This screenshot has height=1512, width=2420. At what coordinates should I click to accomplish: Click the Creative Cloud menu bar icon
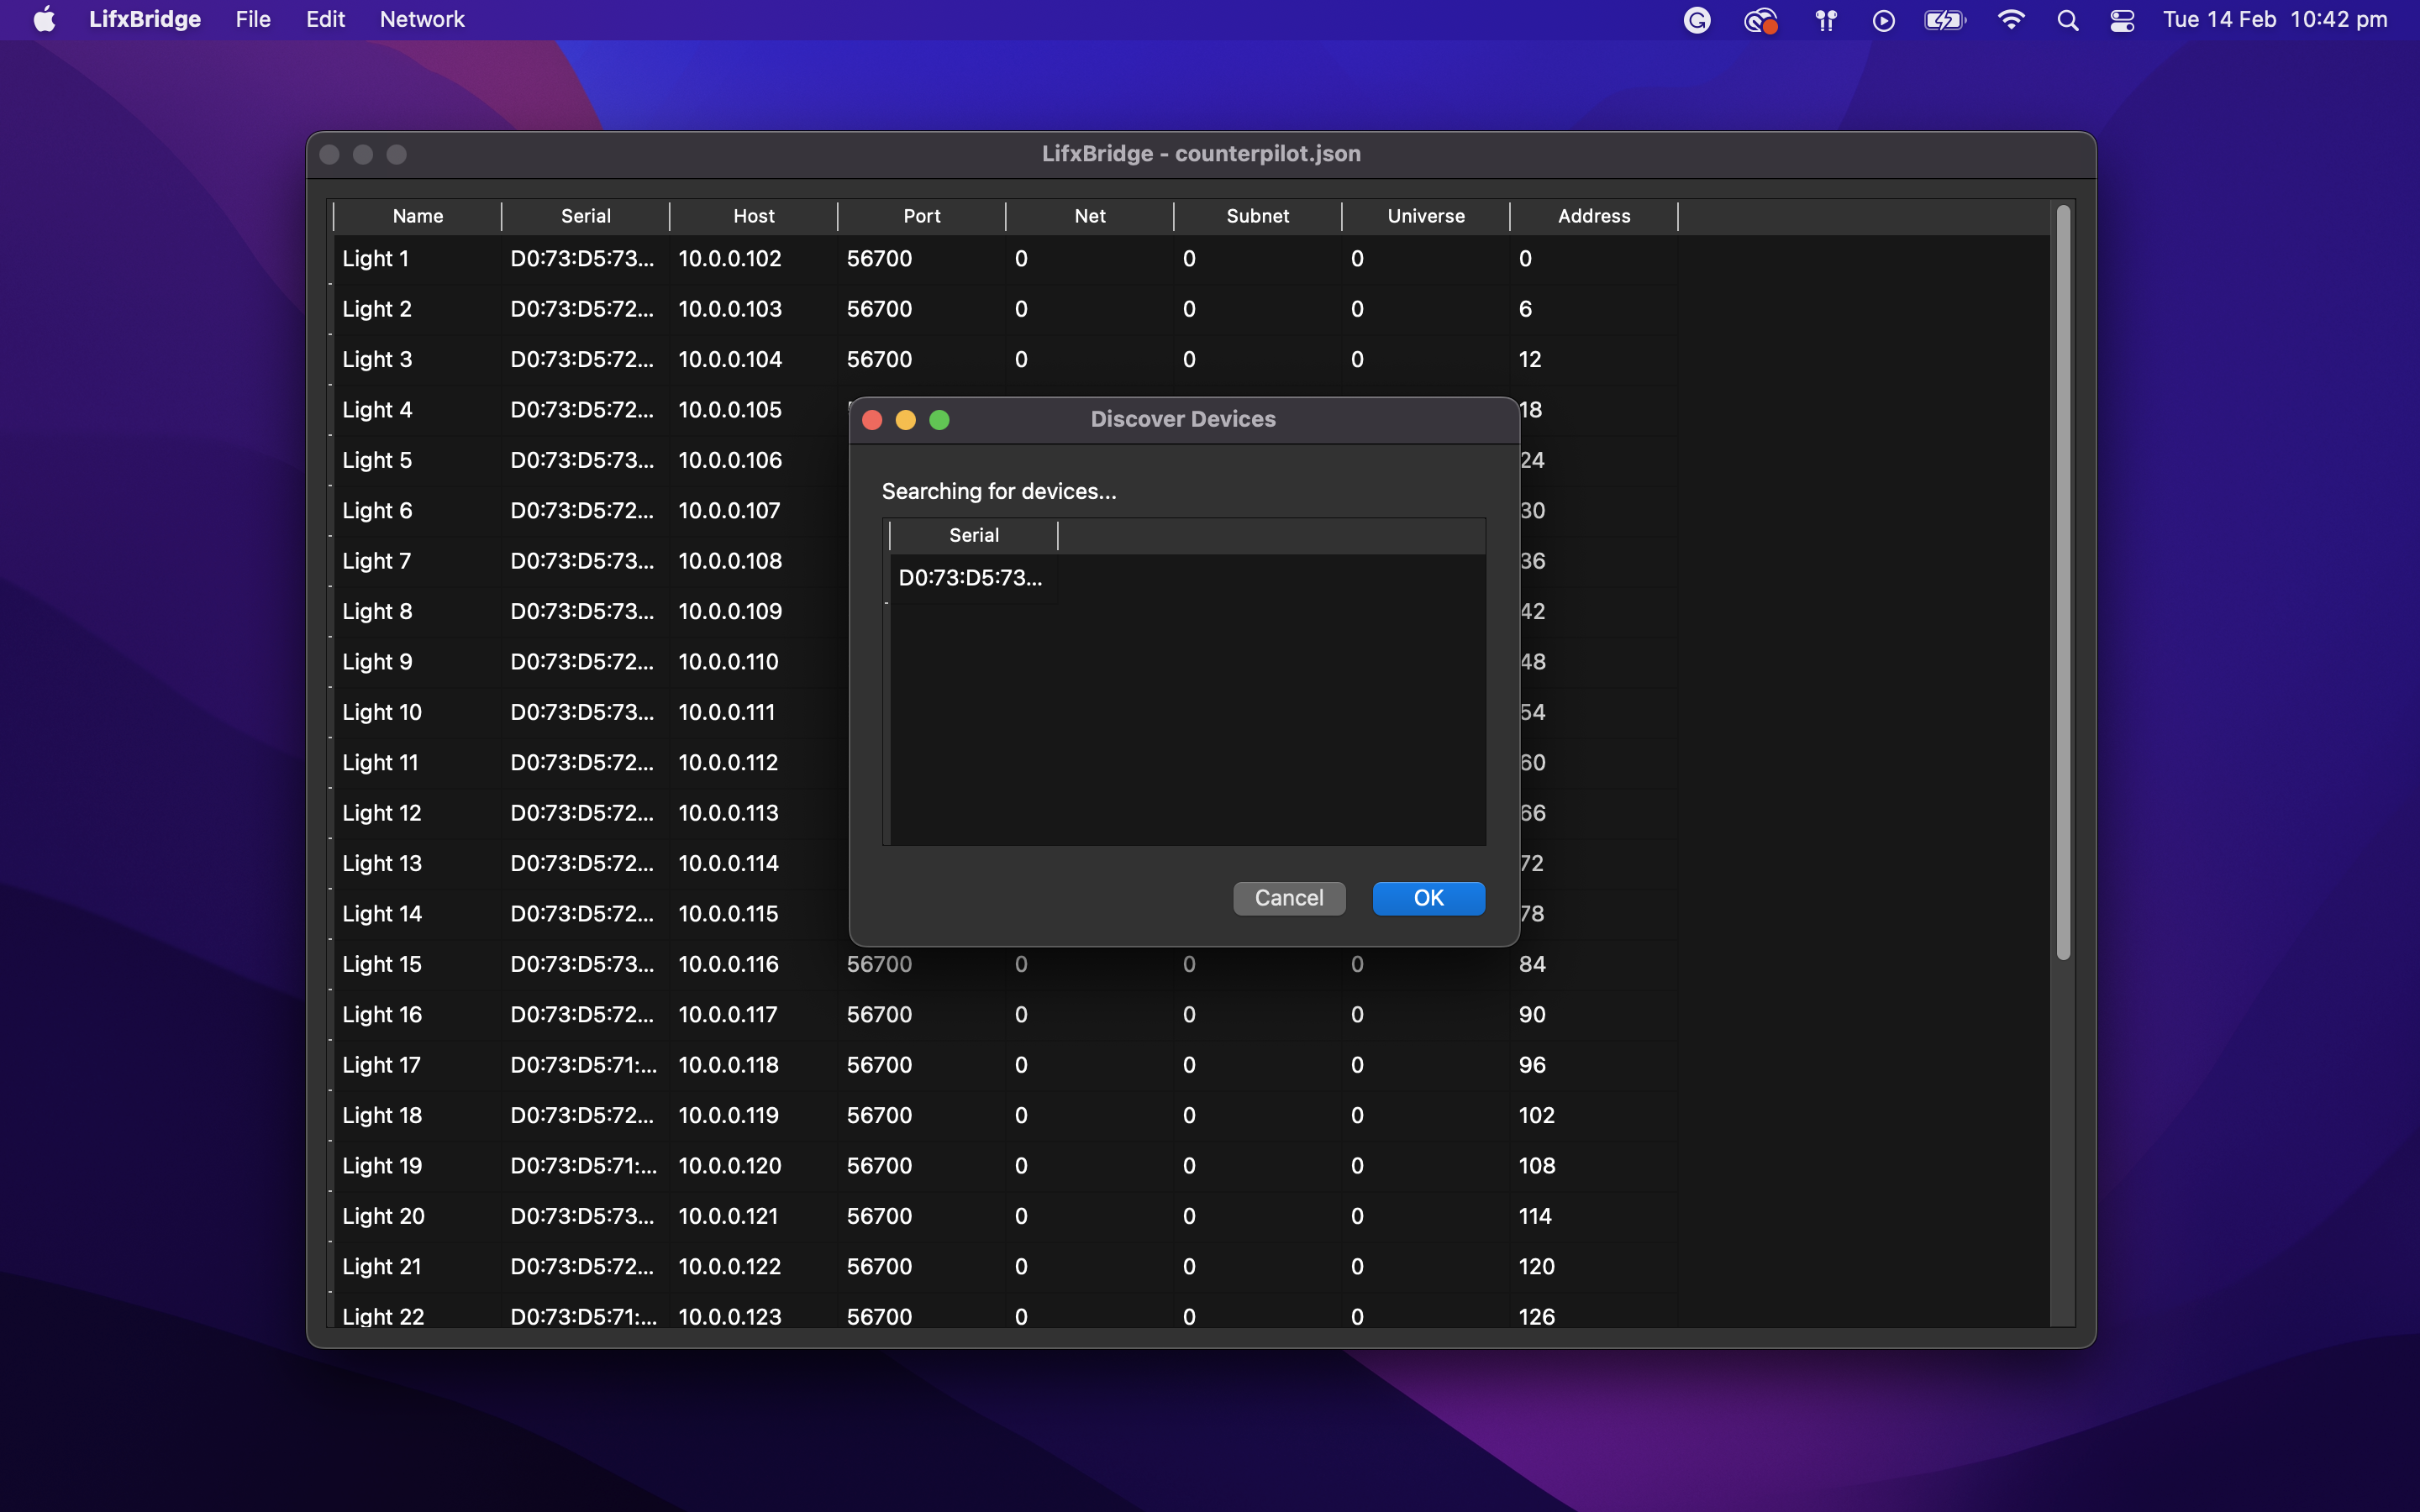click(1760, 20)
